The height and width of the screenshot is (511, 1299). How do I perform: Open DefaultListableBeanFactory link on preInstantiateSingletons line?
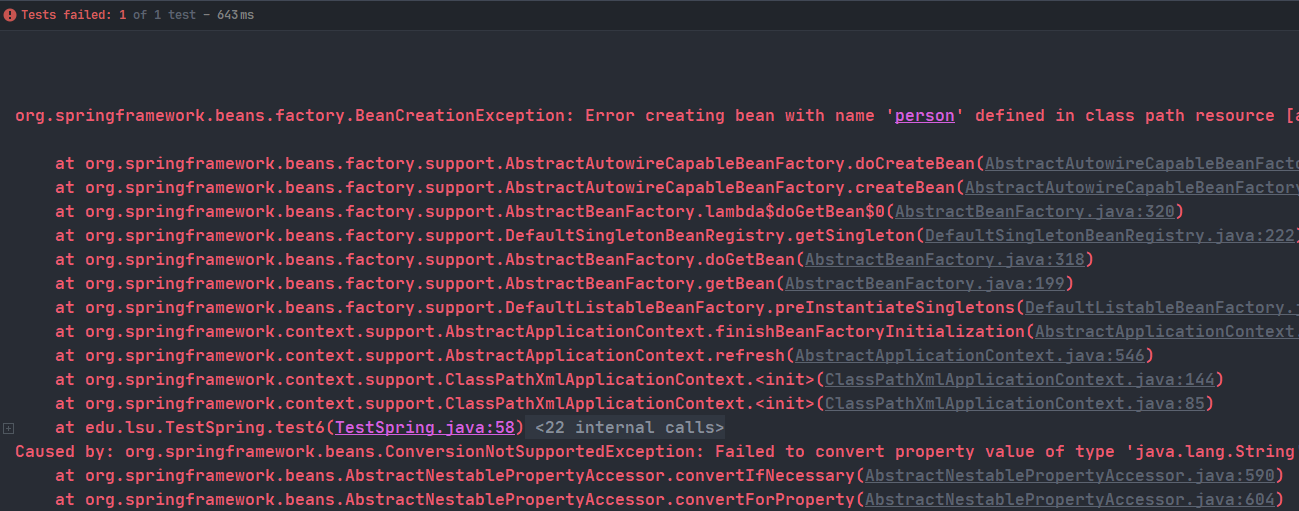tap(1162, 308)
